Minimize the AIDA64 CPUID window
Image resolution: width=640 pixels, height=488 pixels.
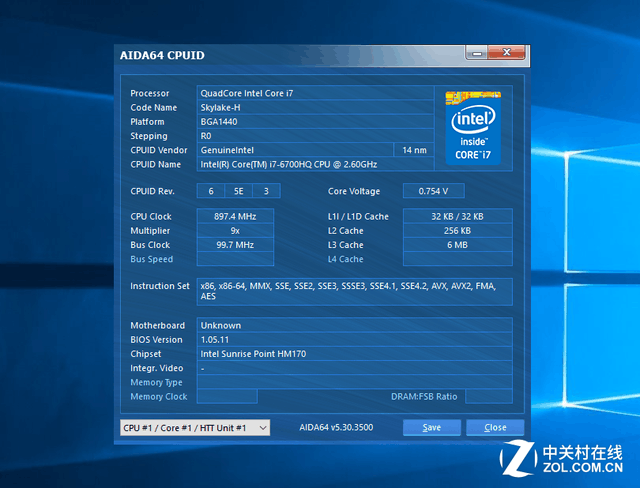click(476, 53)
